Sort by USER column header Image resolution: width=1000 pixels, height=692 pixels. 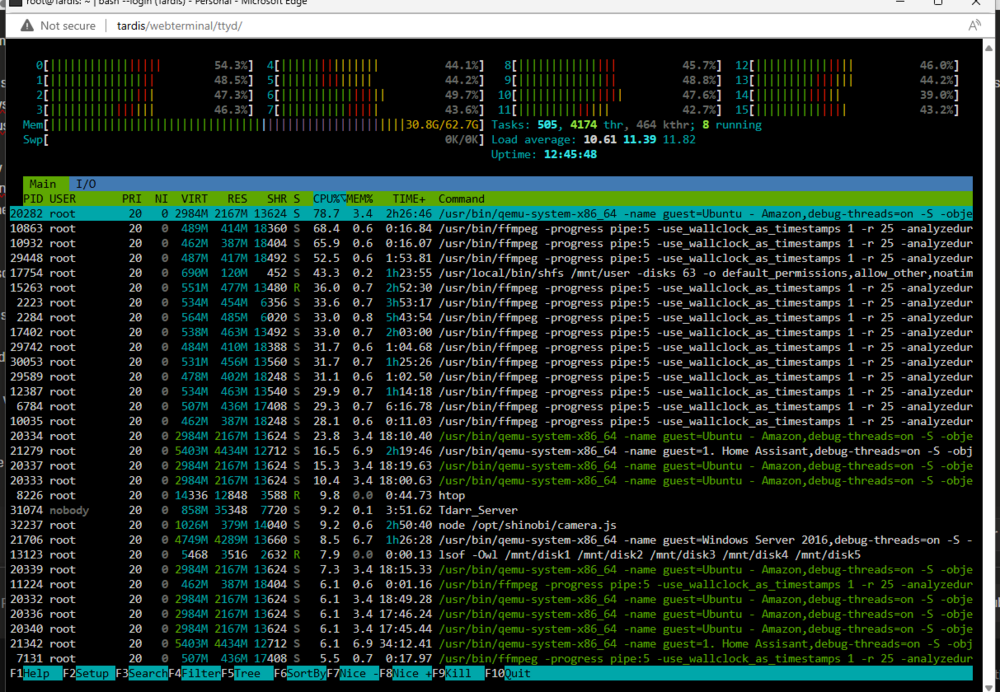[x=62, y=199]
